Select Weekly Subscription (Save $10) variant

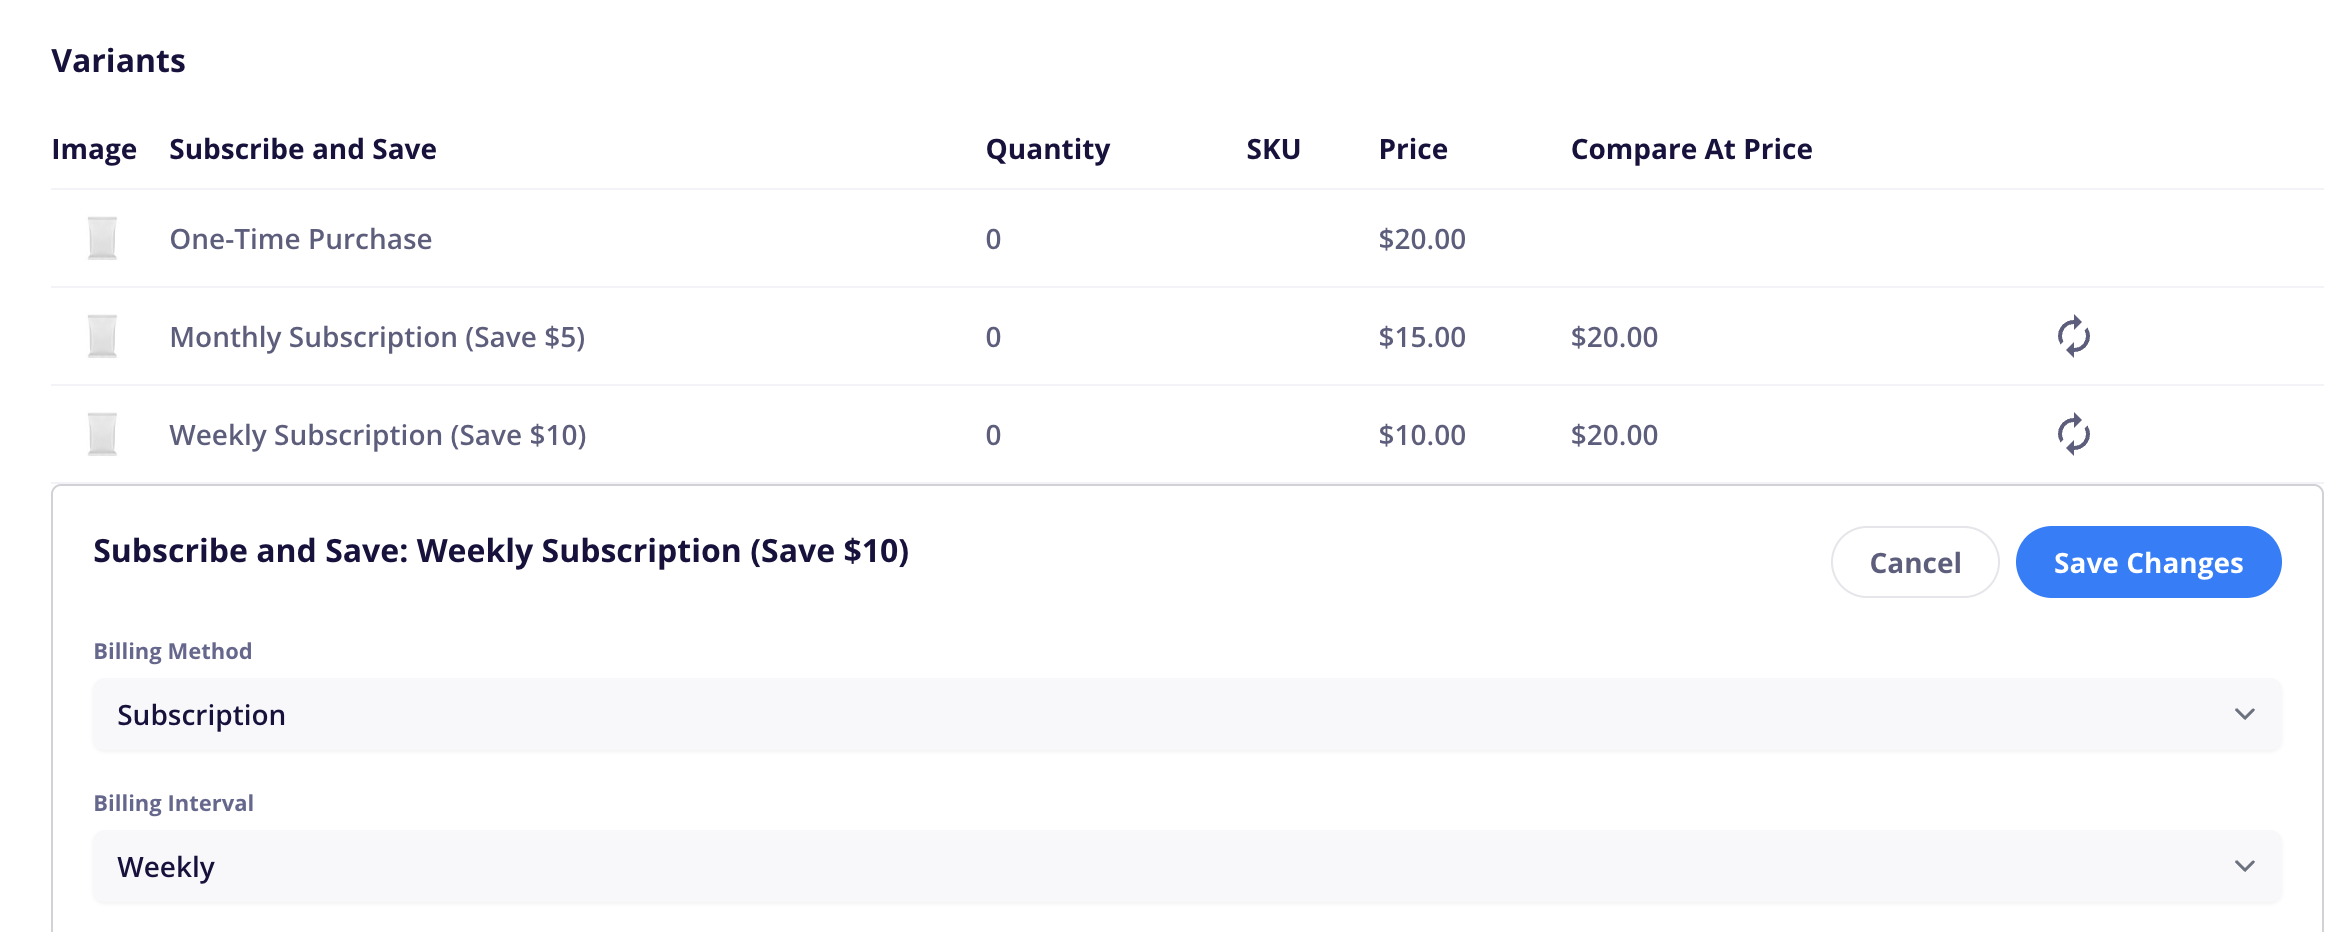point(378,435)
